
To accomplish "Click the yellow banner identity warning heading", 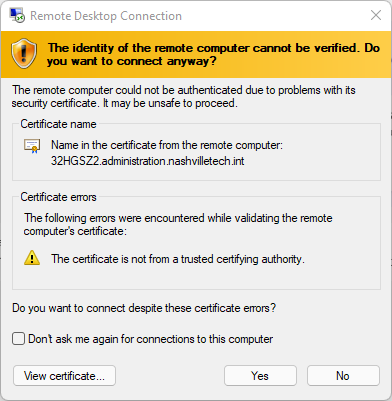I will [x=213, y=54].
